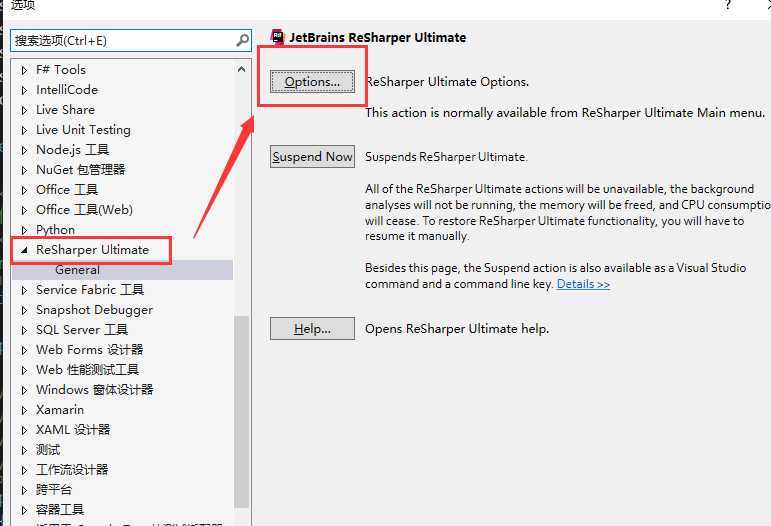Expand the SQL Server 工具 node
Screen dimensions: 771x526
(x=24, y=330)
